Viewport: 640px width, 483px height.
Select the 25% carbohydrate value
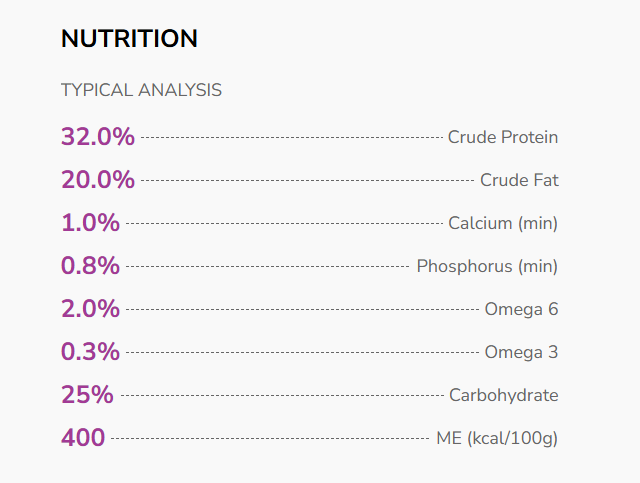point(87,395)
